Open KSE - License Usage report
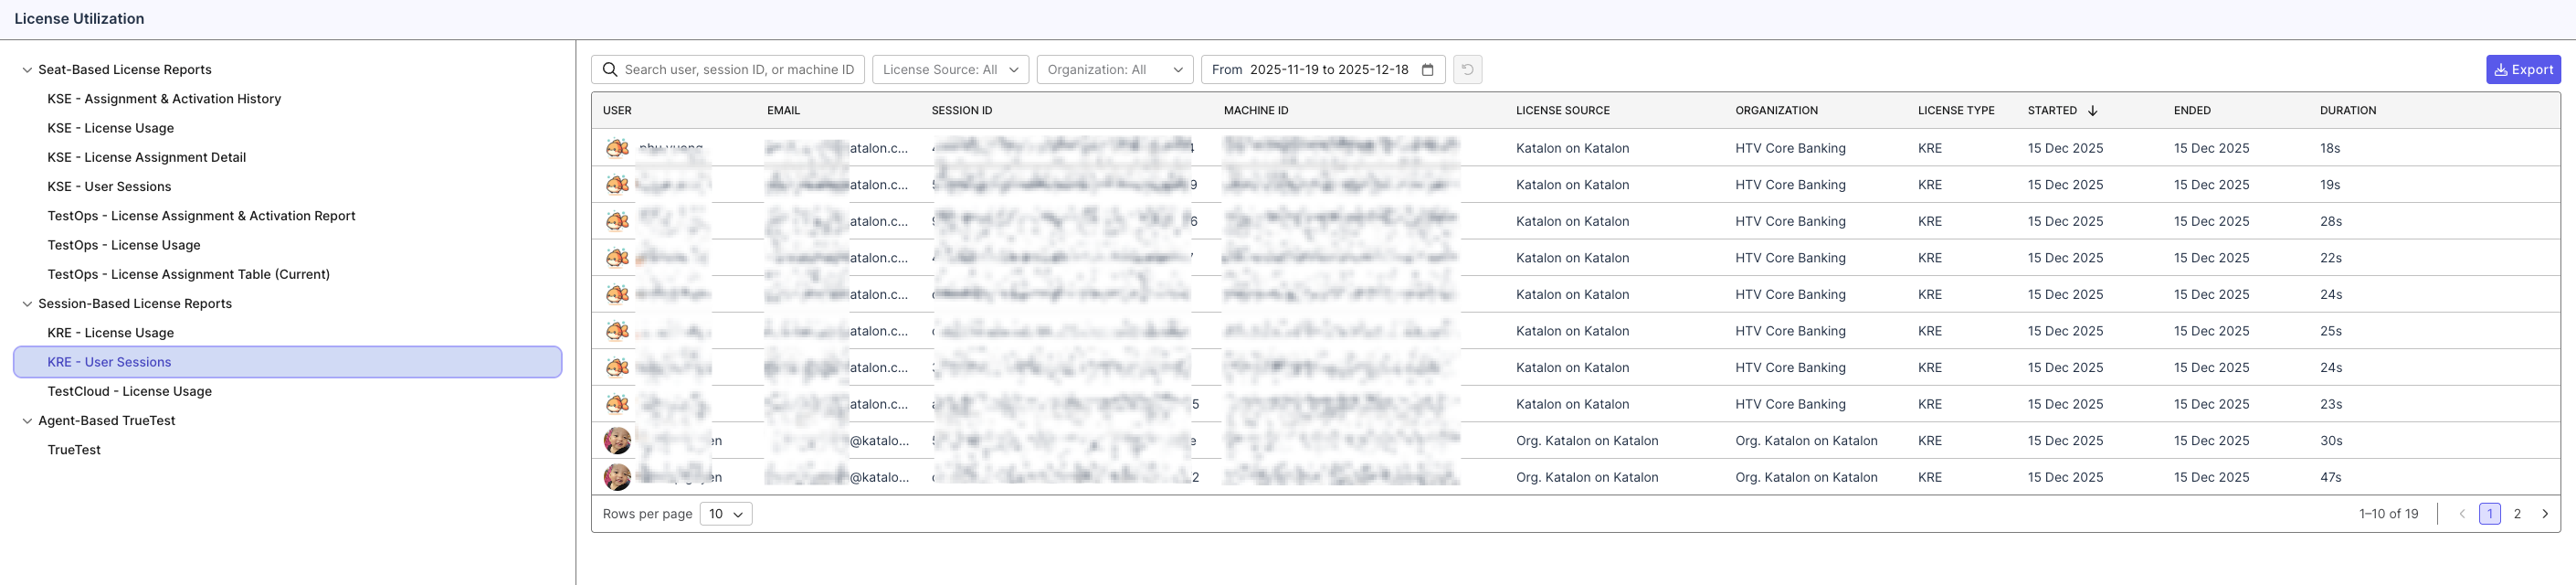This screenshot has height=585, width=2576. (x=110, y=128)
